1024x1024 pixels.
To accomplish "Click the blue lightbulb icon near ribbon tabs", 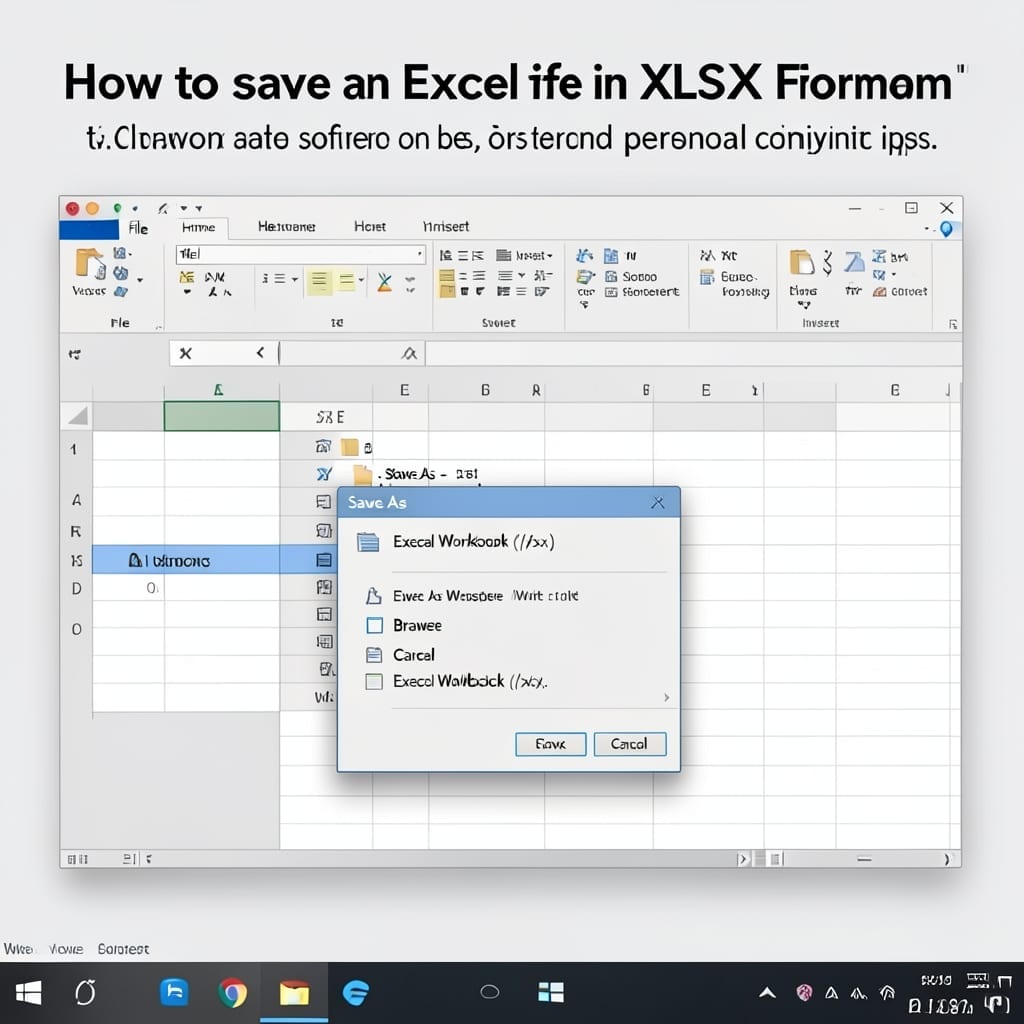I will click(x=946, y=229).
